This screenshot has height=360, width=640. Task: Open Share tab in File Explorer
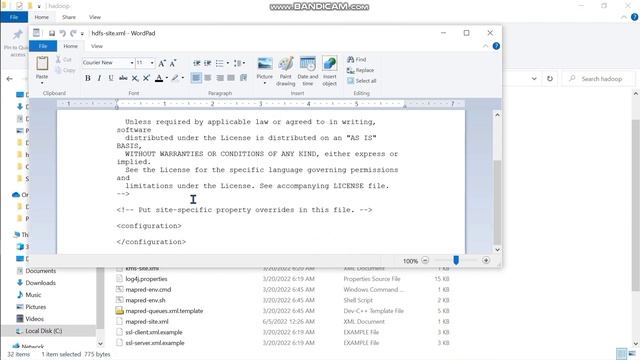click(x=69, y=17)
